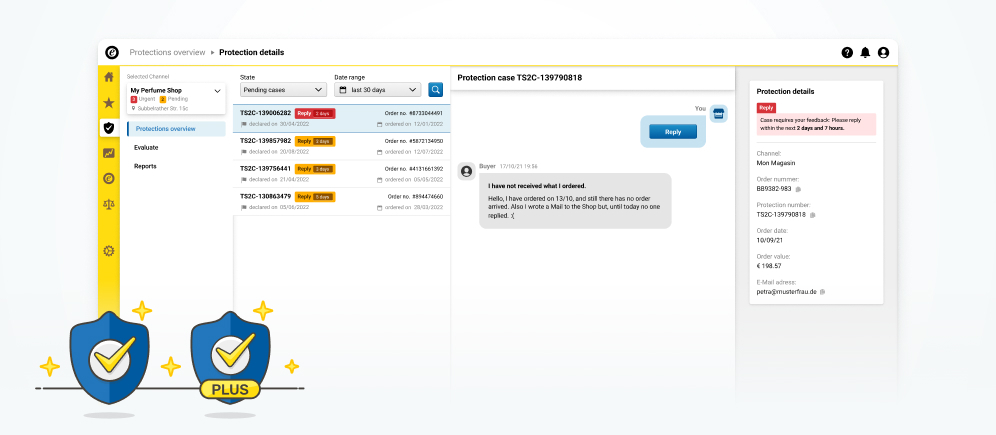Click the blue search magnifier button
The image size is (996, 435).
pyautogui.click(x=435, y=90)
